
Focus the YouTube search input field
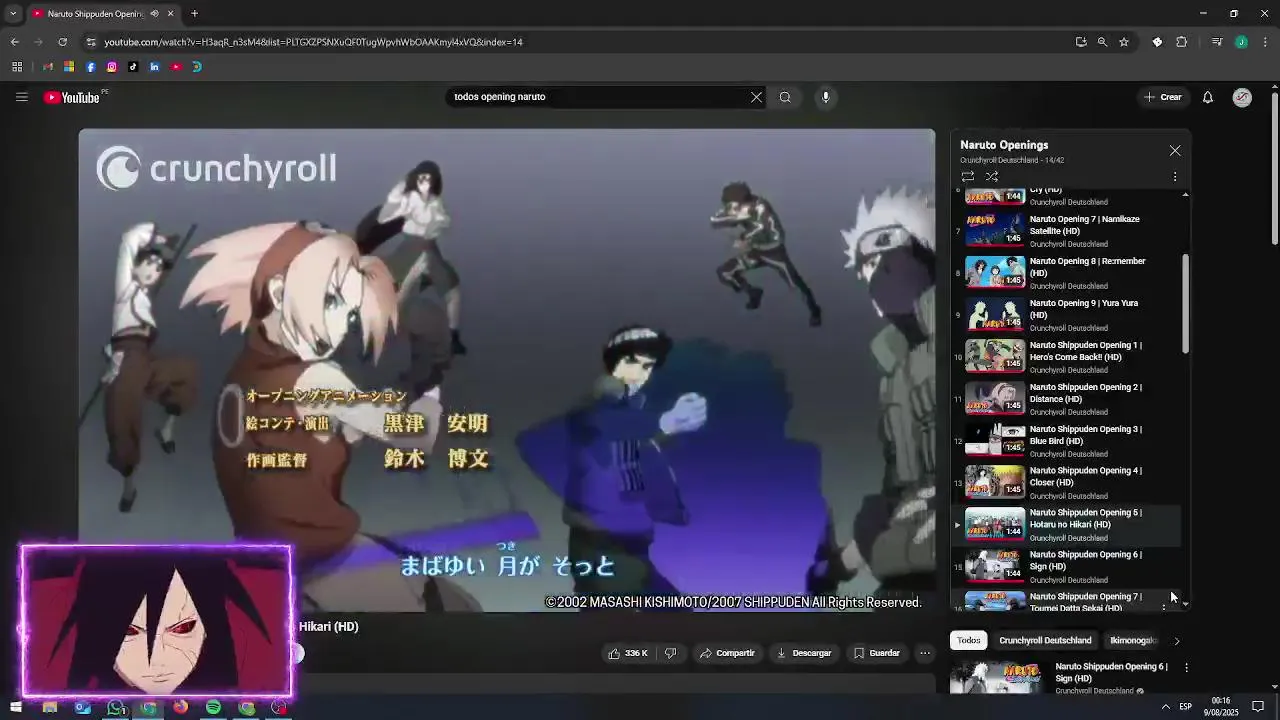pyautogui.click(x=596, y=97)
